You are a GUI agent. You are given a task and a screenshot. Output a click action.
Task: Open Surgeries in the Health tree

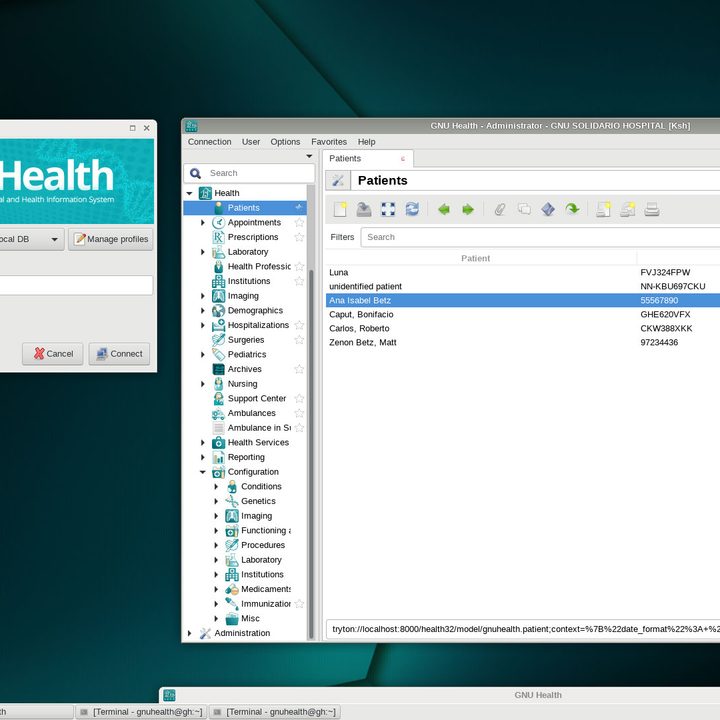(x=246, y=340)
